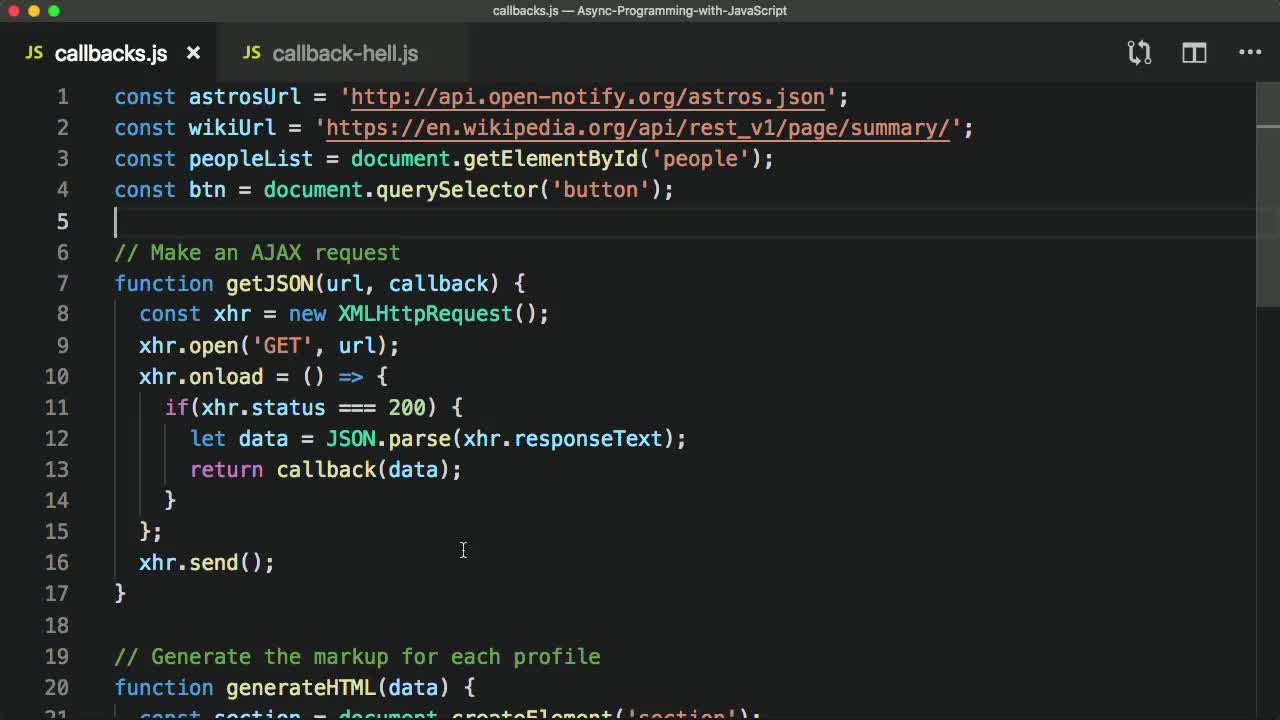The width and height of the screenshot is (1280, 720).
Task: Split the editor using the split editor icon
Action: coord(1194,52)
